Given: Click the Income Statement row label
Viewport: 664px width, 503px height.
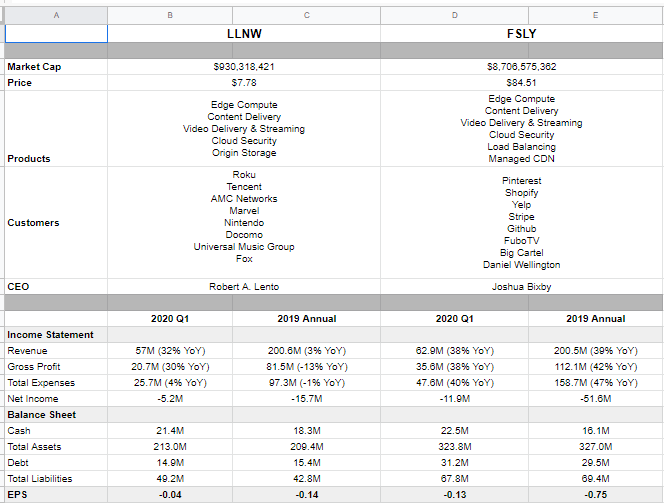Looking at the screenshot, I should click(51, 335).
